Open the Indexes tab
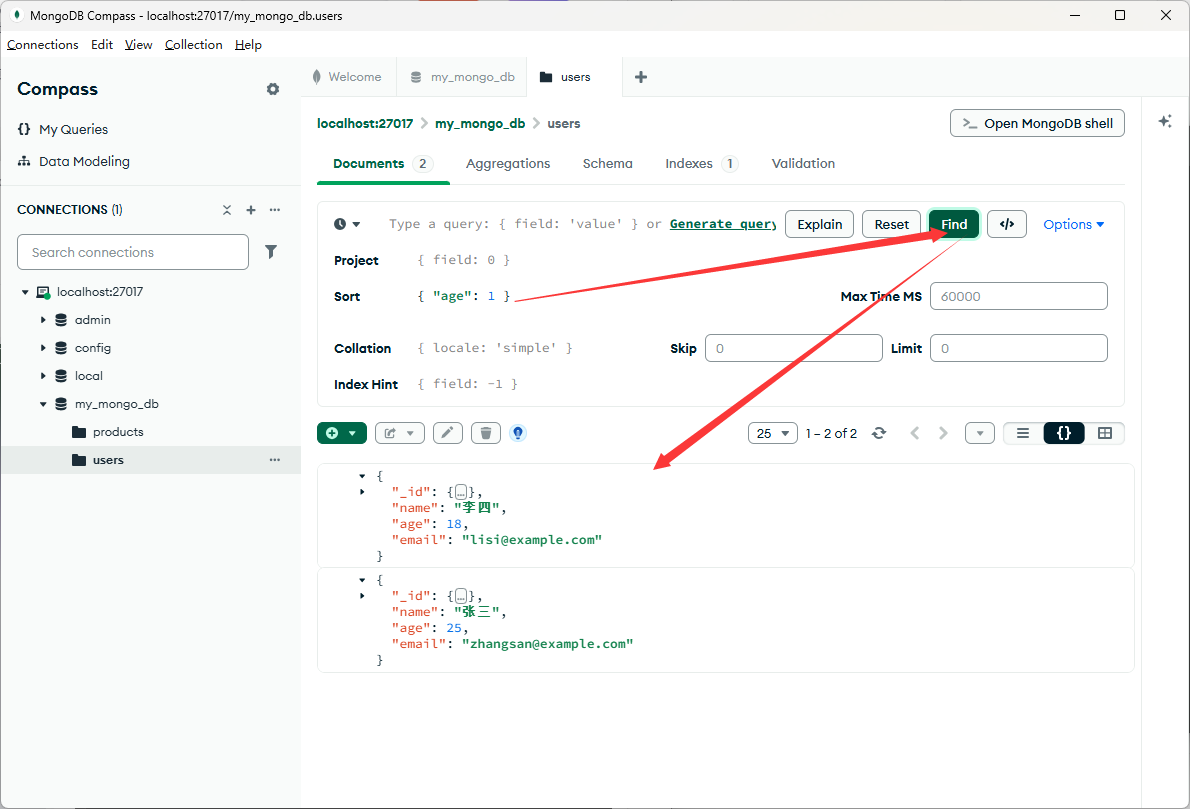1190x809 pixels. point(701,163)
